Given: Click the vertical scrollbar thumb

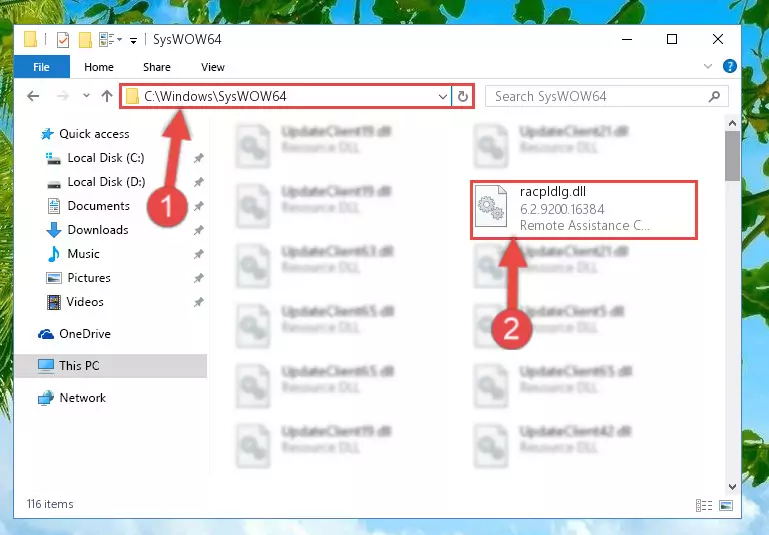Looking at the screenshot, I should click(x=732, y=156).
